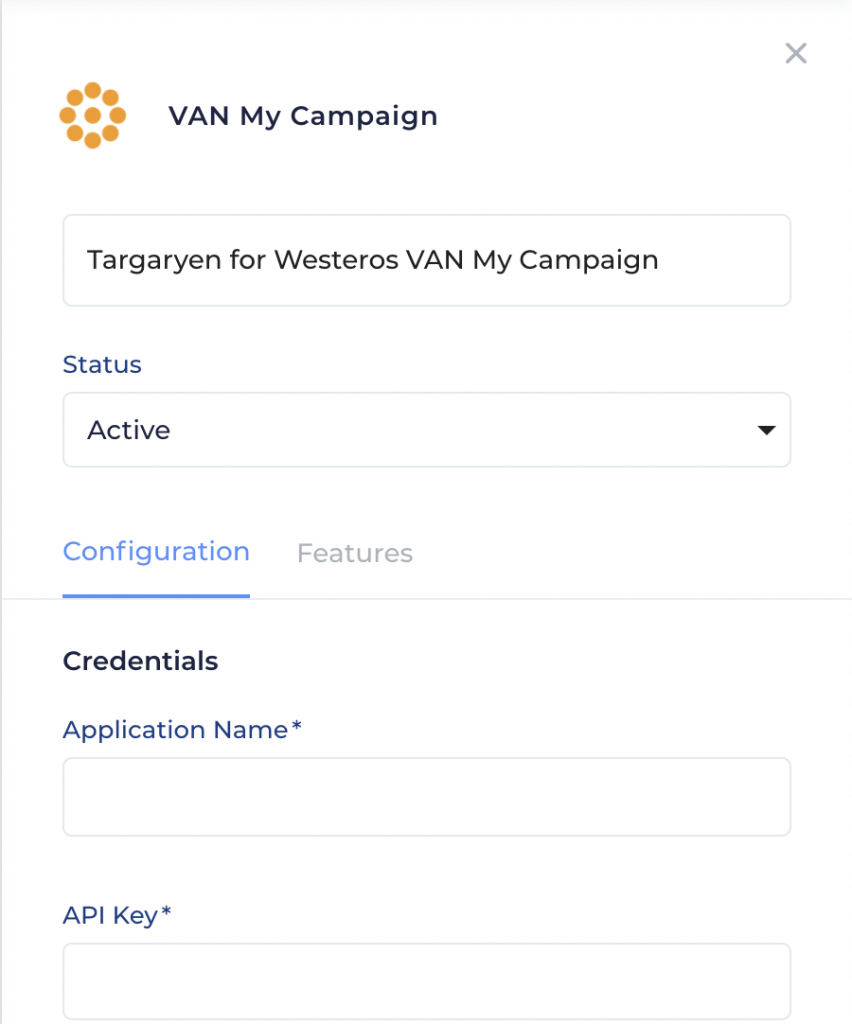Click the orange VAN dots logo
852x1024 pixels.
[93, 116]
